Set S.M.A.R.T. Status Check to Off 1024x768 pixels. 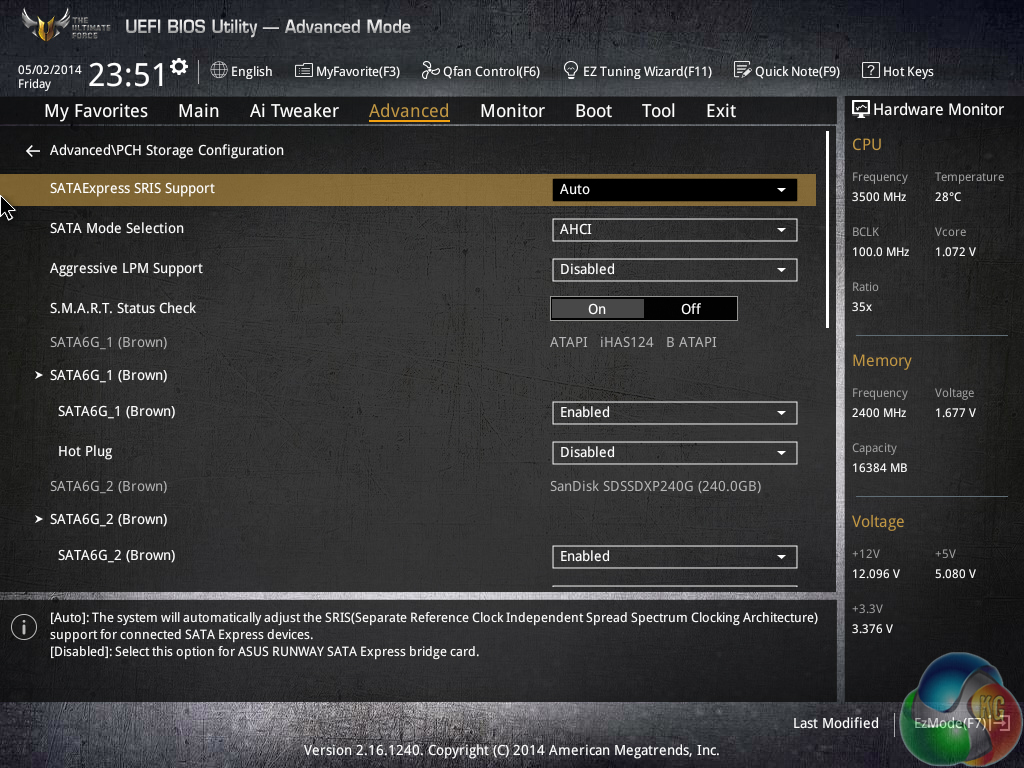click(690, 309)
